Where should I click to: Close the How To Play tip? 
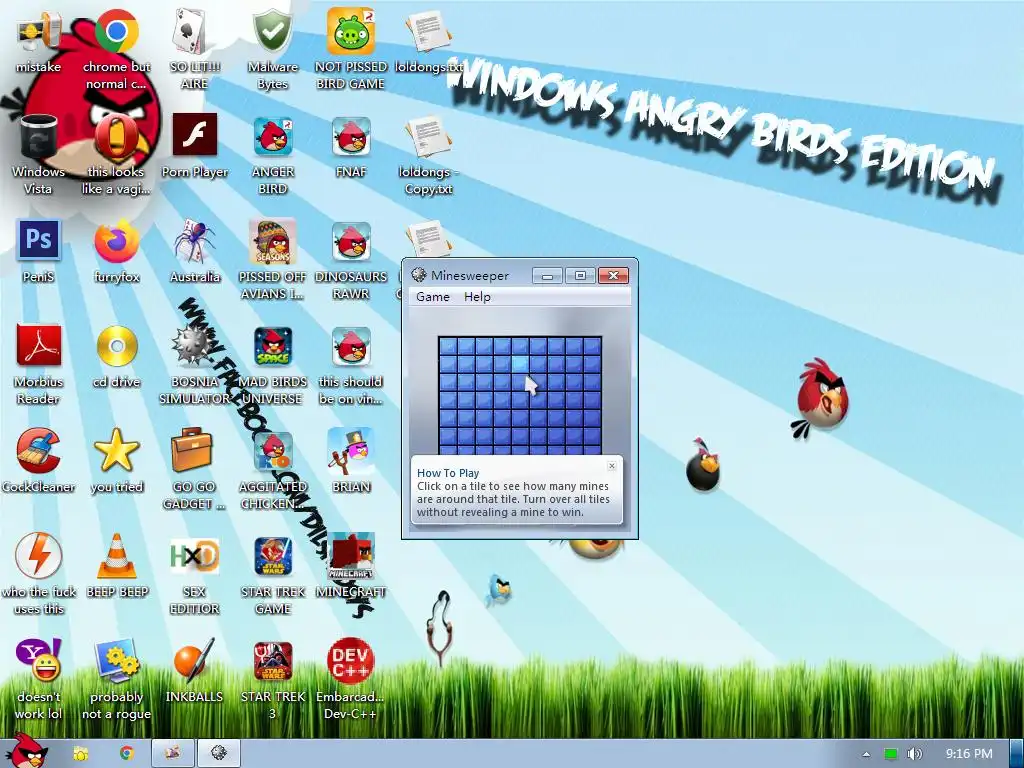pos(611,466)
